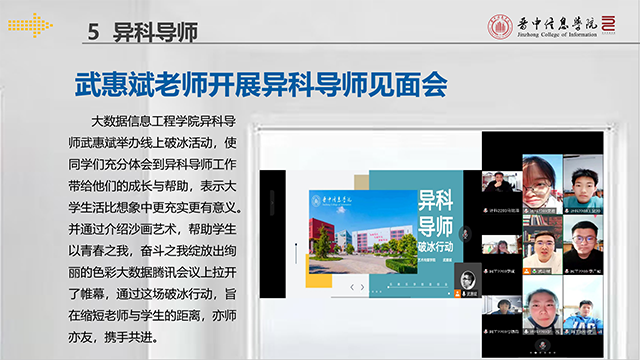Select the man in black with glasses tile
The width and height of the screenshot is (640, 360).
point(583,245)
